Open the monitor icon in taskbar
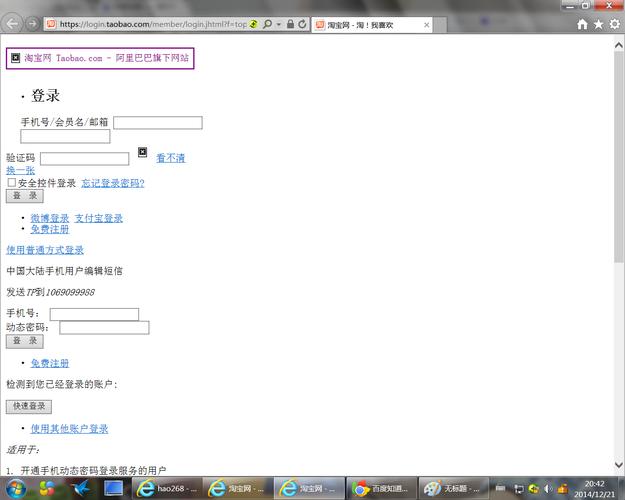625x500 pixels. tap(114, 488)
